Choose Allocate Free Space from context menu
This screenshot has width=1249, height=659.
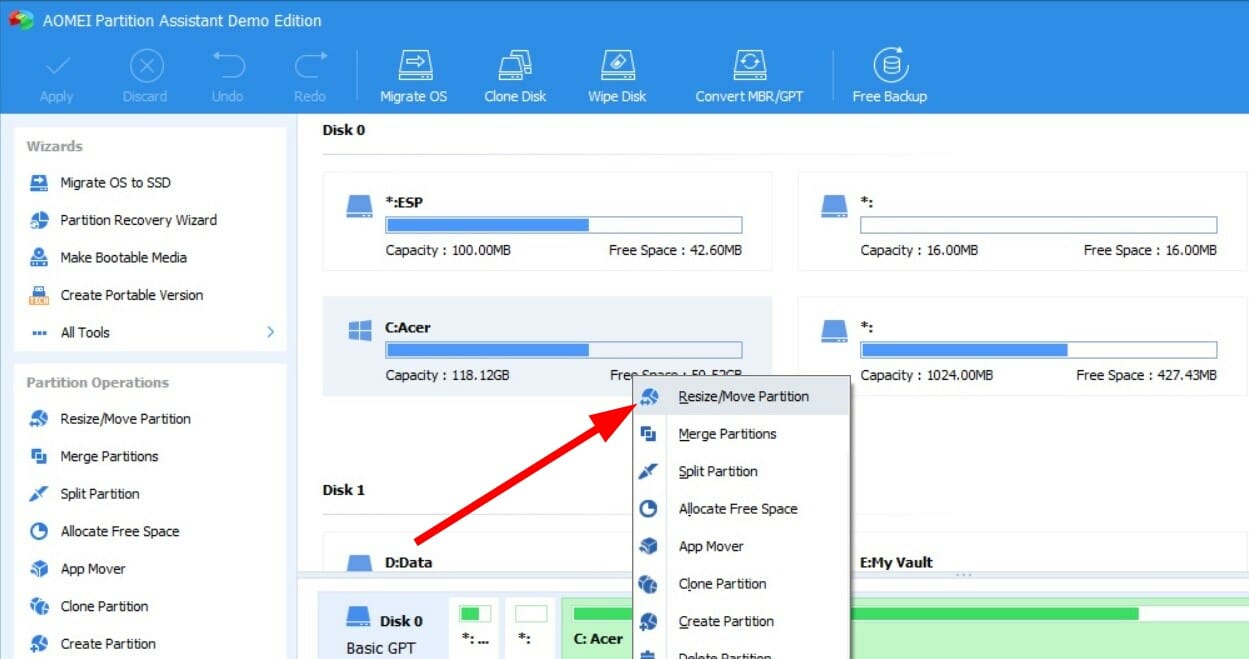point(741,509)
